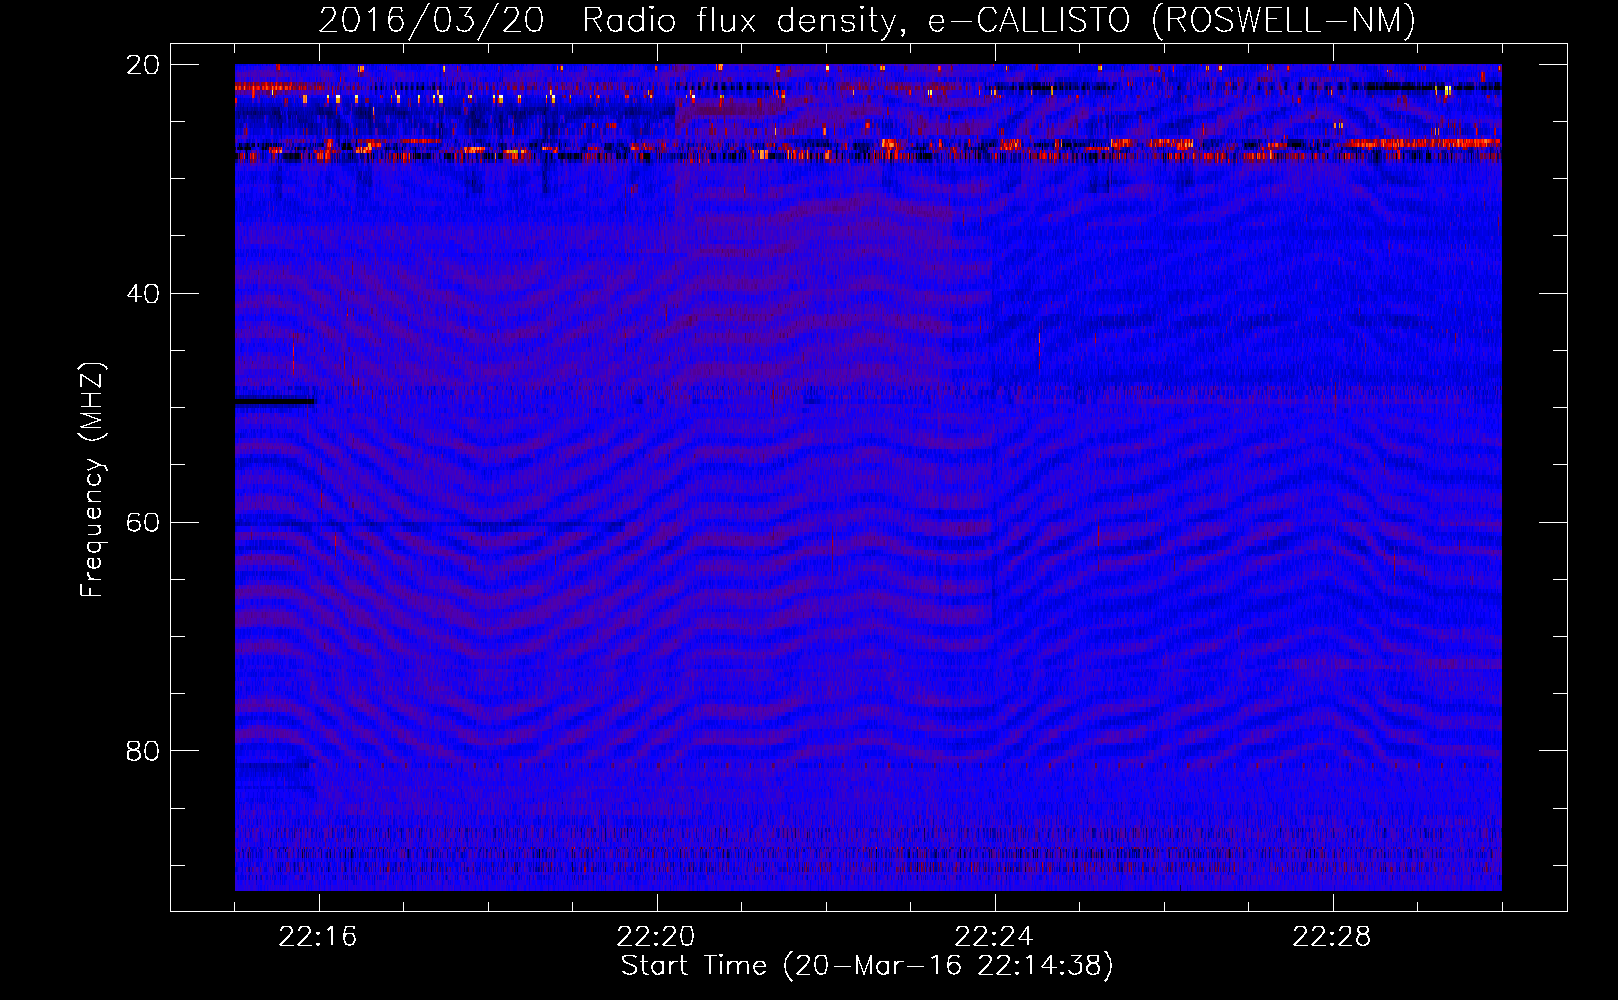Click the '40' frequency tick label
The width and height of the screenshot is (1618, 1000).
click(x=143, y=294)
